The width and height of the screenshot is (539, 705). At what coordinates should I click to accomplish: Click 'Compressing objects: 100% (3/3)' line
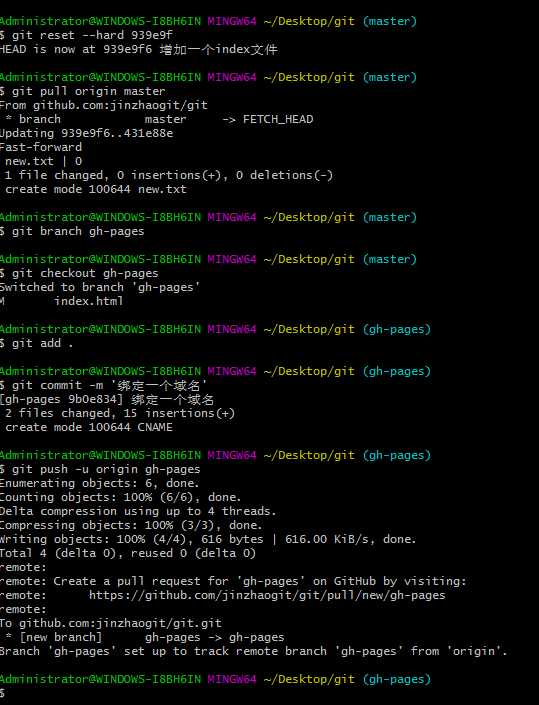(131, 525)
